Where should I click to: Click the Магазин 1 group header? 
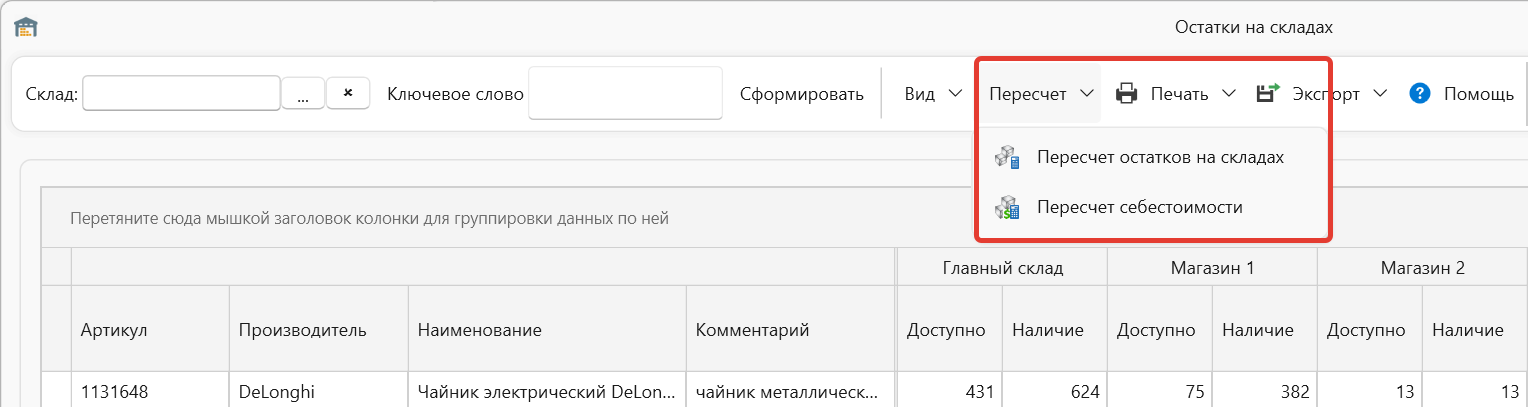tap(1212, 267)
